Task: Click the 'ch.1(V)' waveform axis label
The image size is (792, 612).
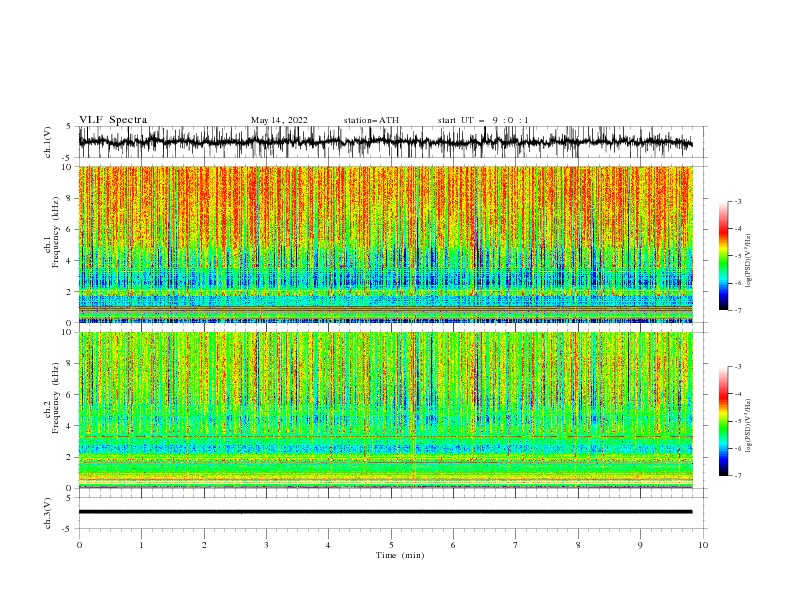Action: pos(48,142)
